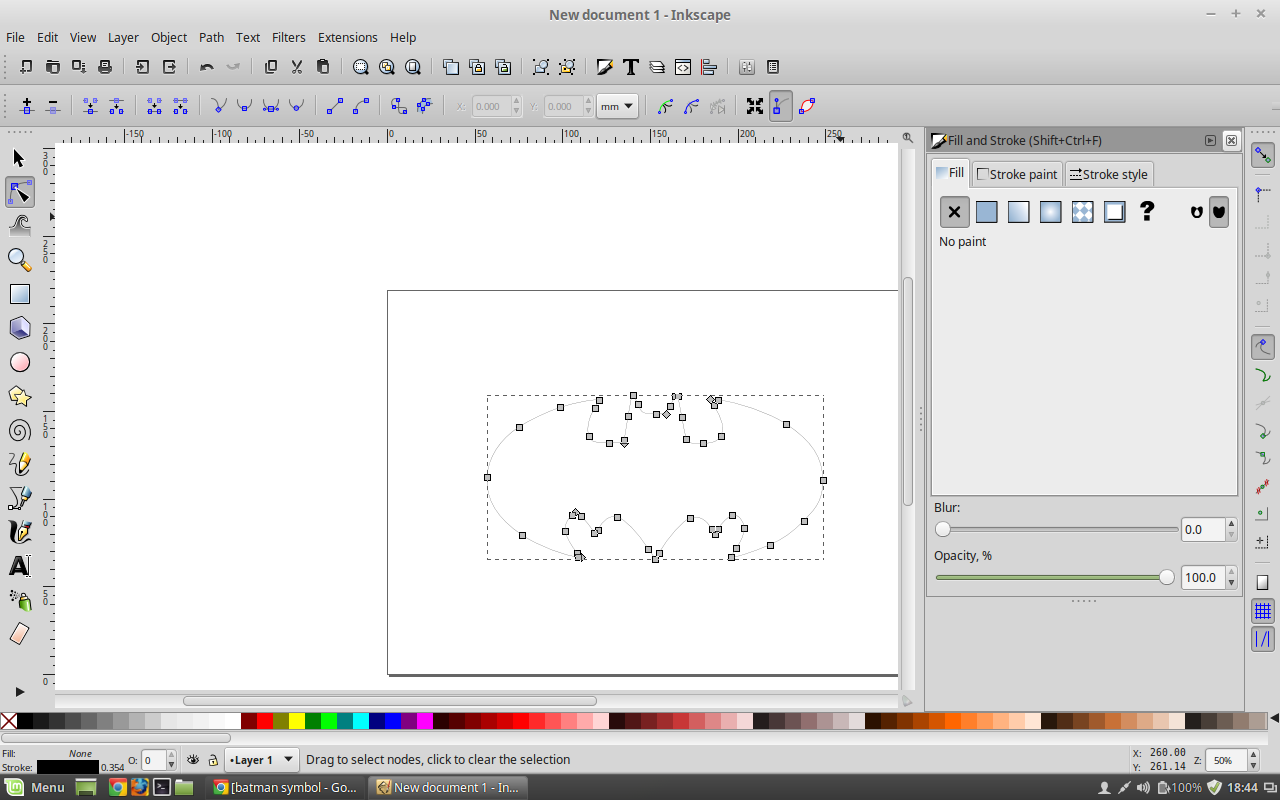Image resolution: width=1280 pixels, height=800 pixels.
Task: Choose Linear gradient fill
Action: click(1018, 212)
